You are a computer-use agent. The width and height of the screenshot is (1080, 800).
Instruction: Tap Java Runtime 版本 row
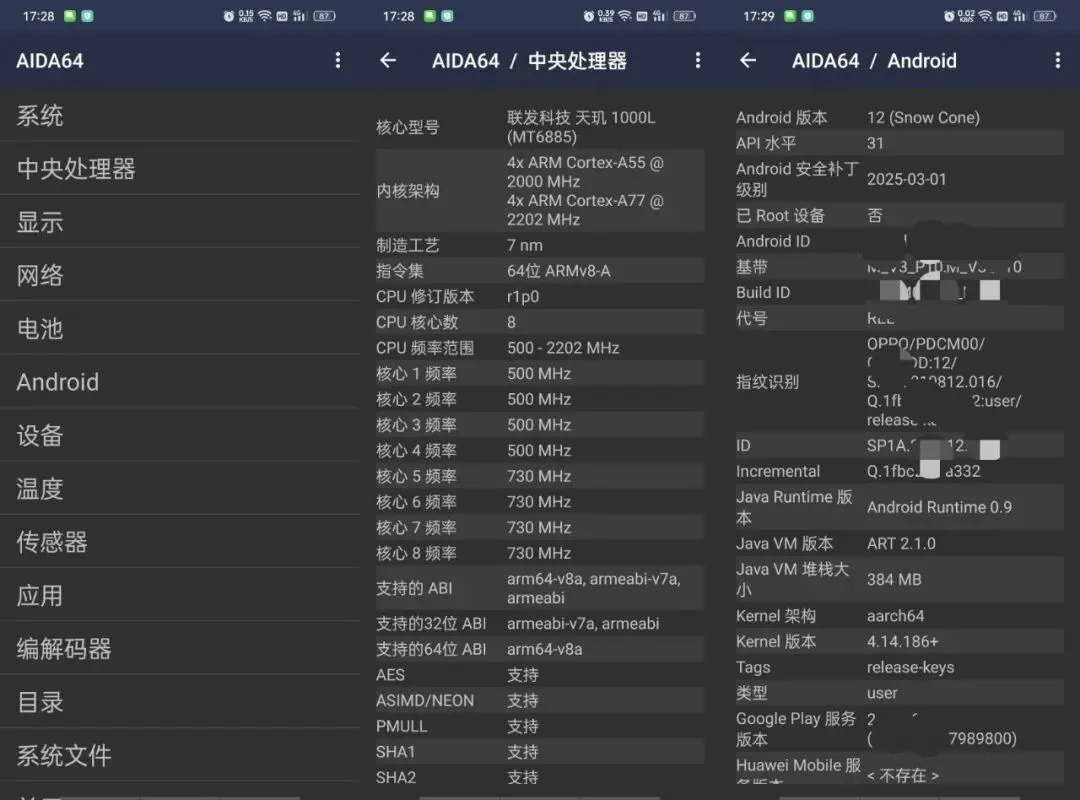pos(900,507)
